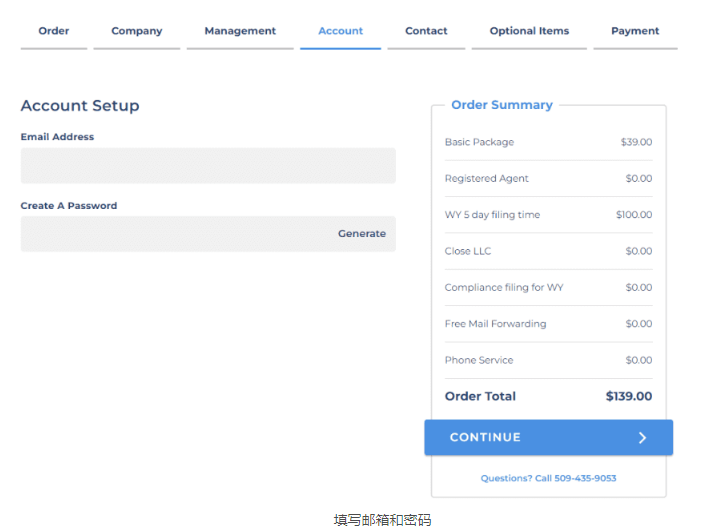Screen dimensions: 714x531
Task: Click the arrow icon on Continue button
Action: pyautogui.click(x=642, y=438)
